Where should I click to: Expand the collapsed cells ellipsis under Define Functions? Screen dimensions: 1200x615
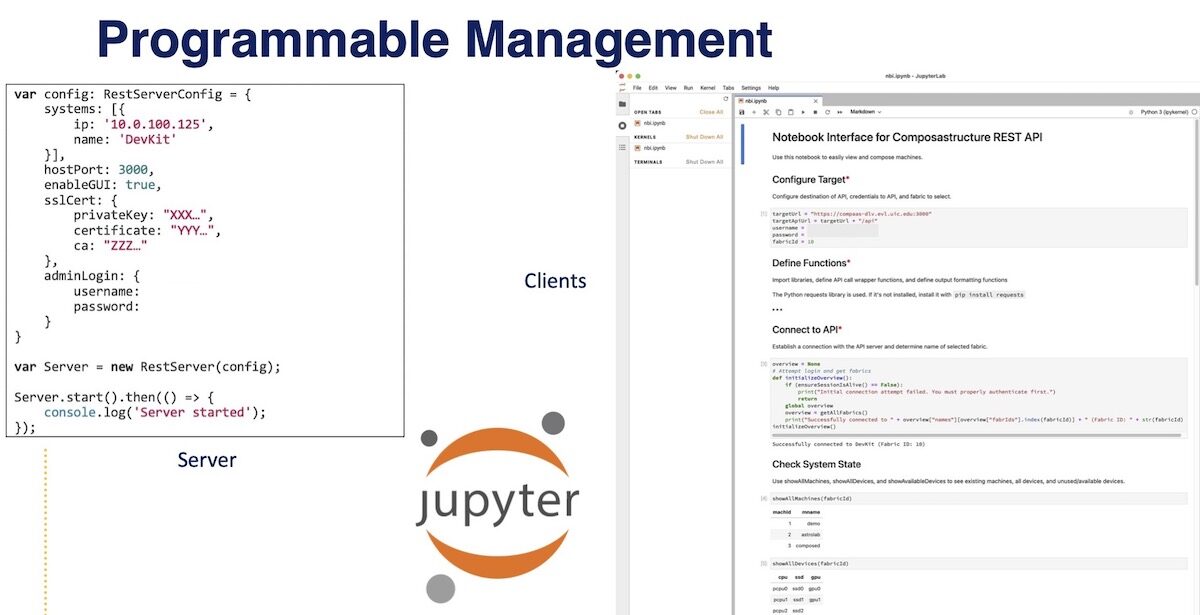point(777,309)
